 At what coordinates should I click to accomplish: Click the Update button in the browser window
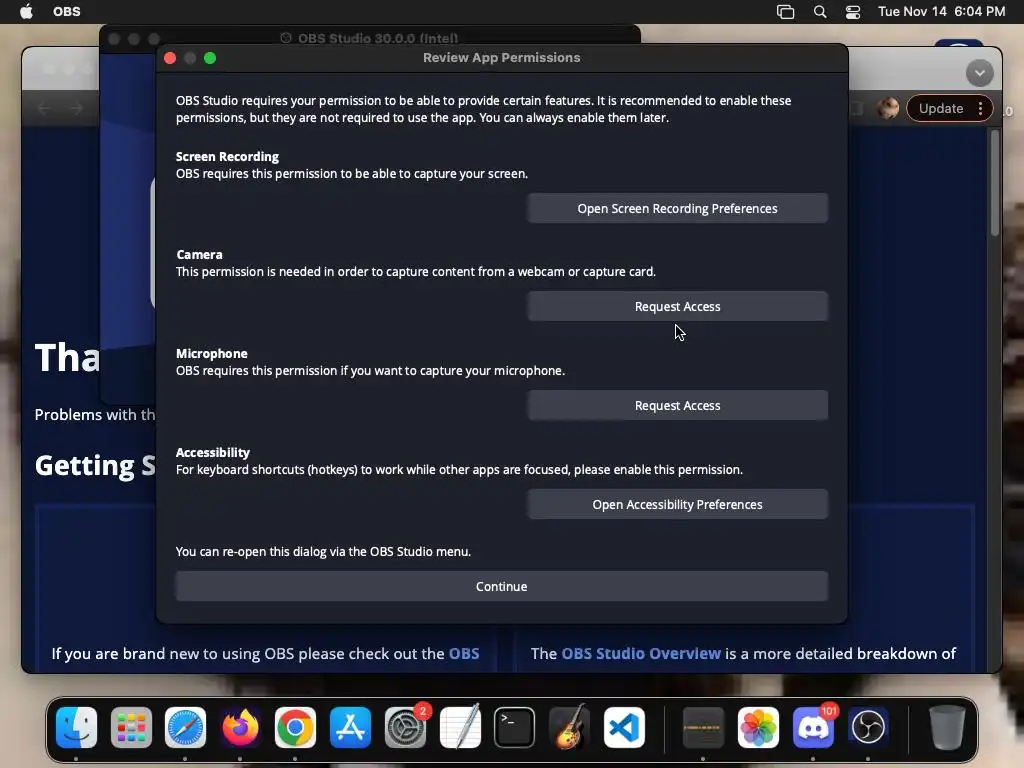(x=940, y=108)
